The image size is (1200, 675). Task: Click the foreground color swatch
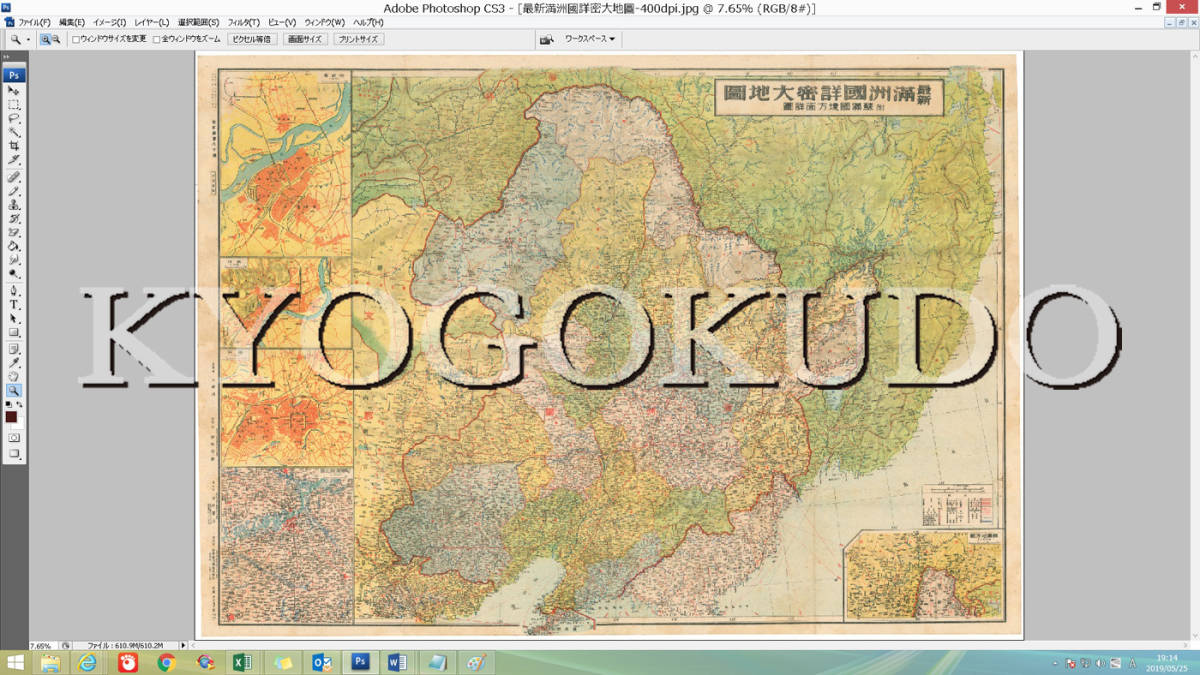point(11,416)
